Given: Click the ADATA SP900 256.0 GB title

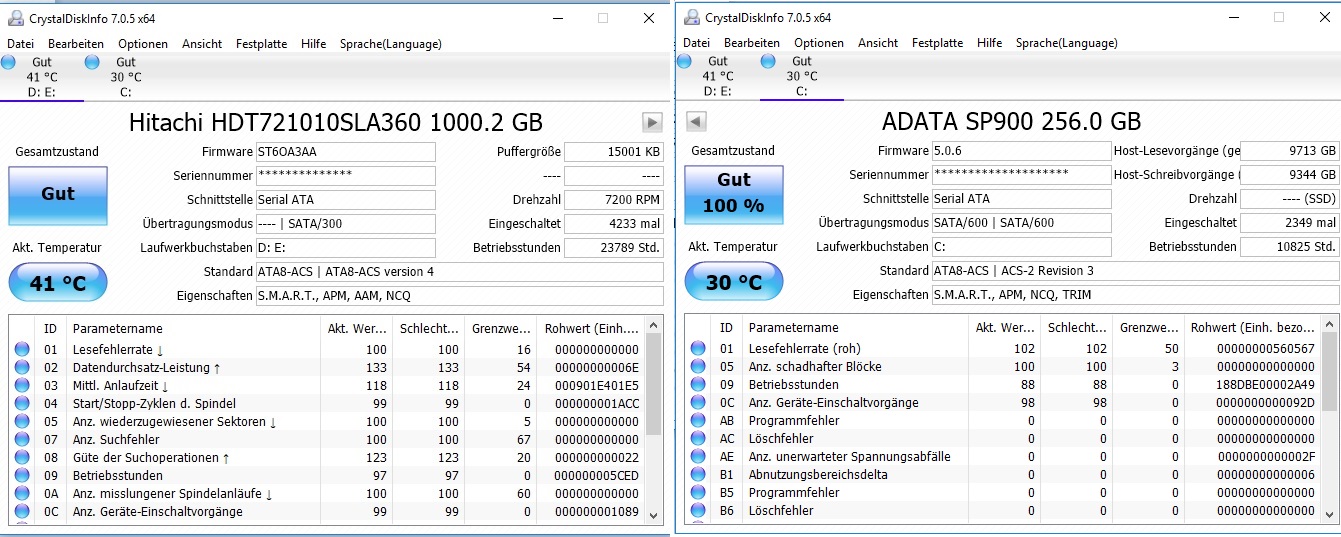Looking at the screenshot, I should coord(1011,122).
